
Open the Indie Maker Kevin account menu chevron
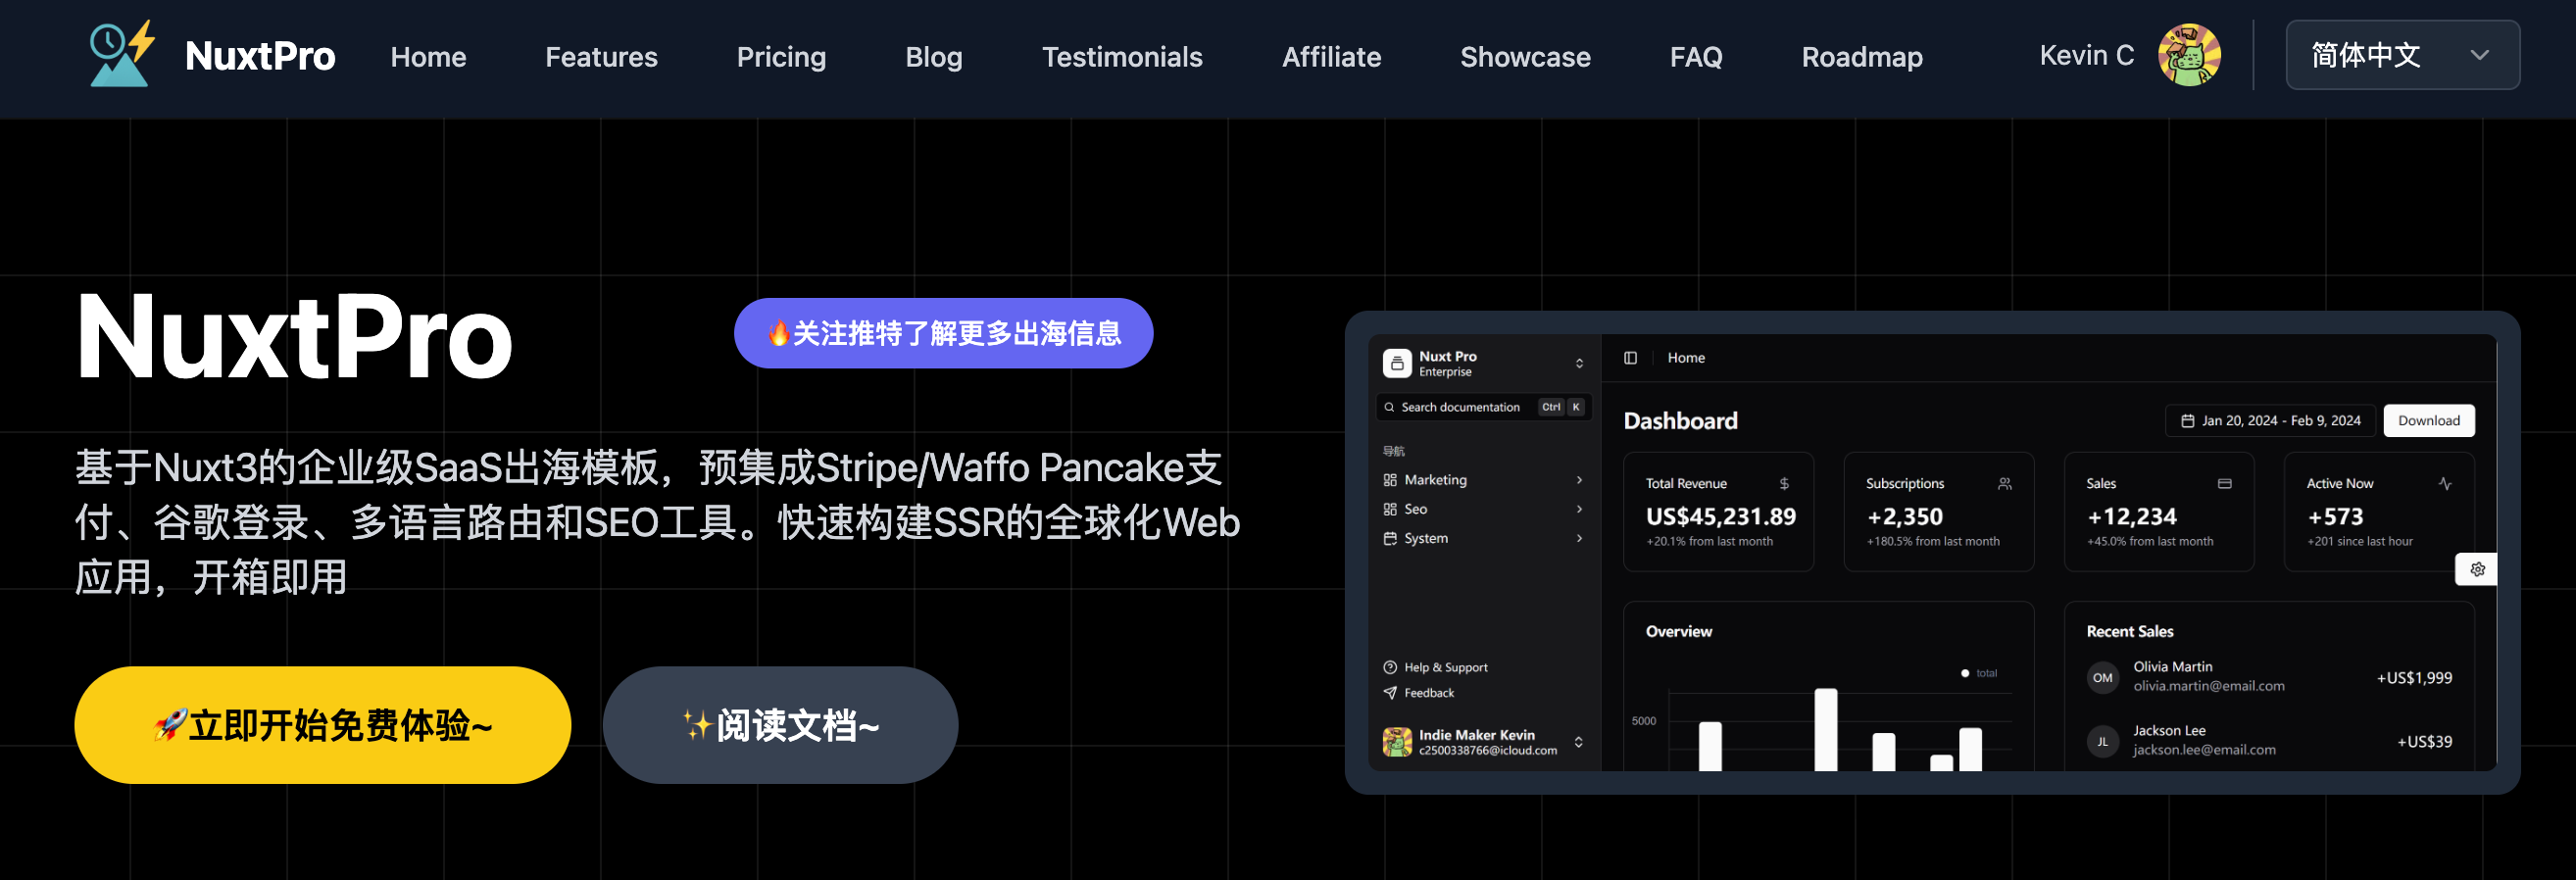point(1578,742)
